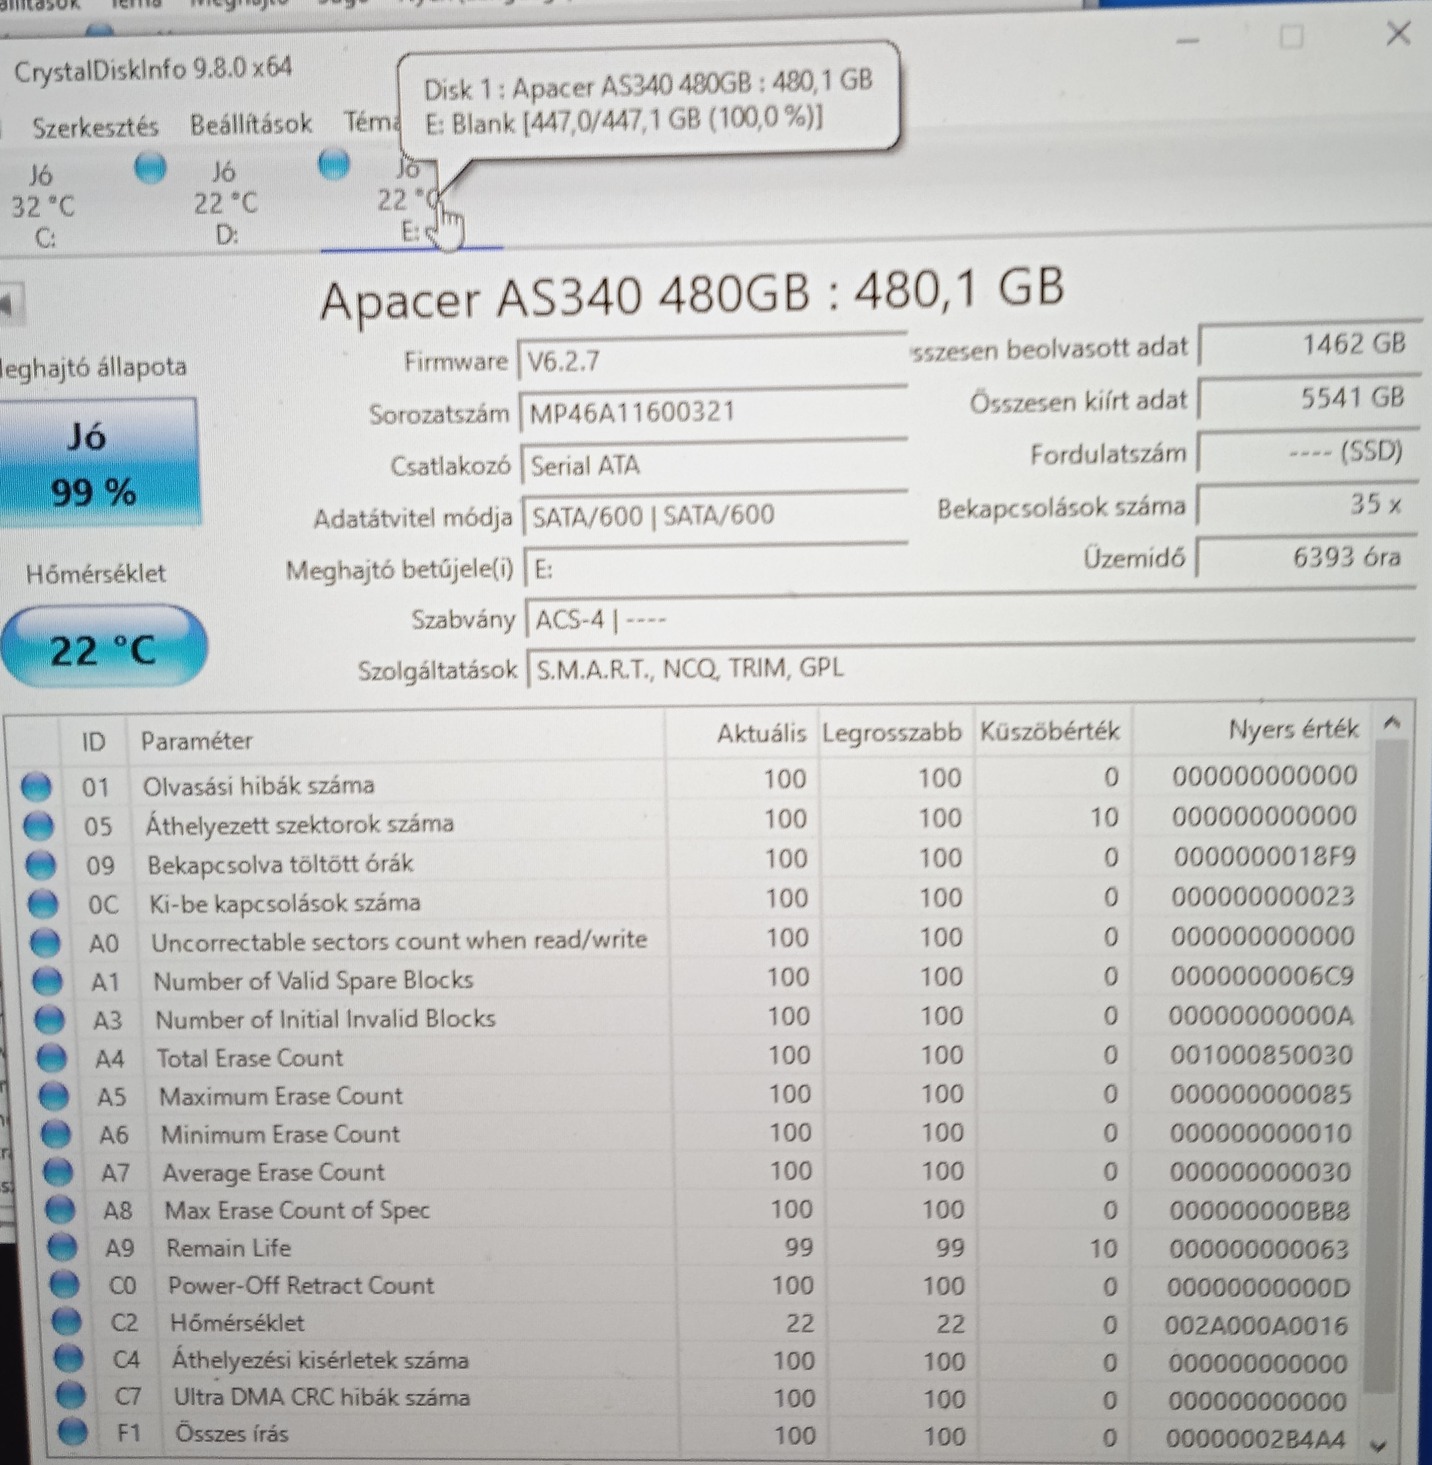The image size is (1432, 1465).
Task: Select the Ultra DMA CRC hibák száma text
Action: click(321, 1397)
